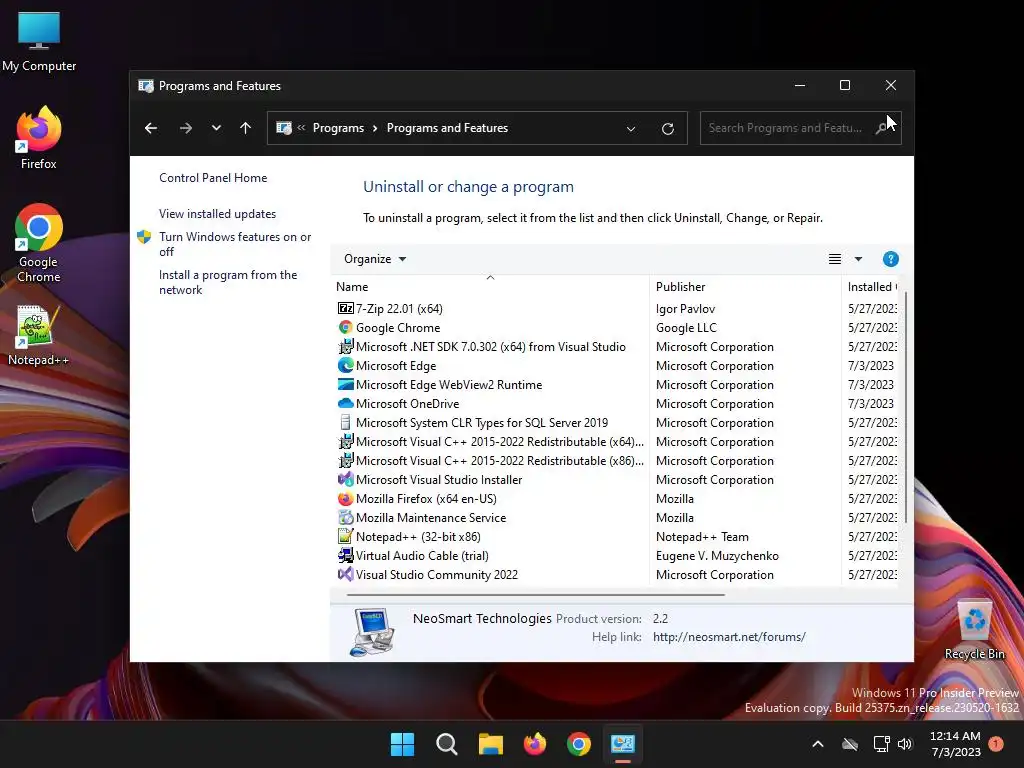Image resolution: width=1024 pixels, height=768 pixels.
Task: Click the notification badge in system tray
Action: 996,744
